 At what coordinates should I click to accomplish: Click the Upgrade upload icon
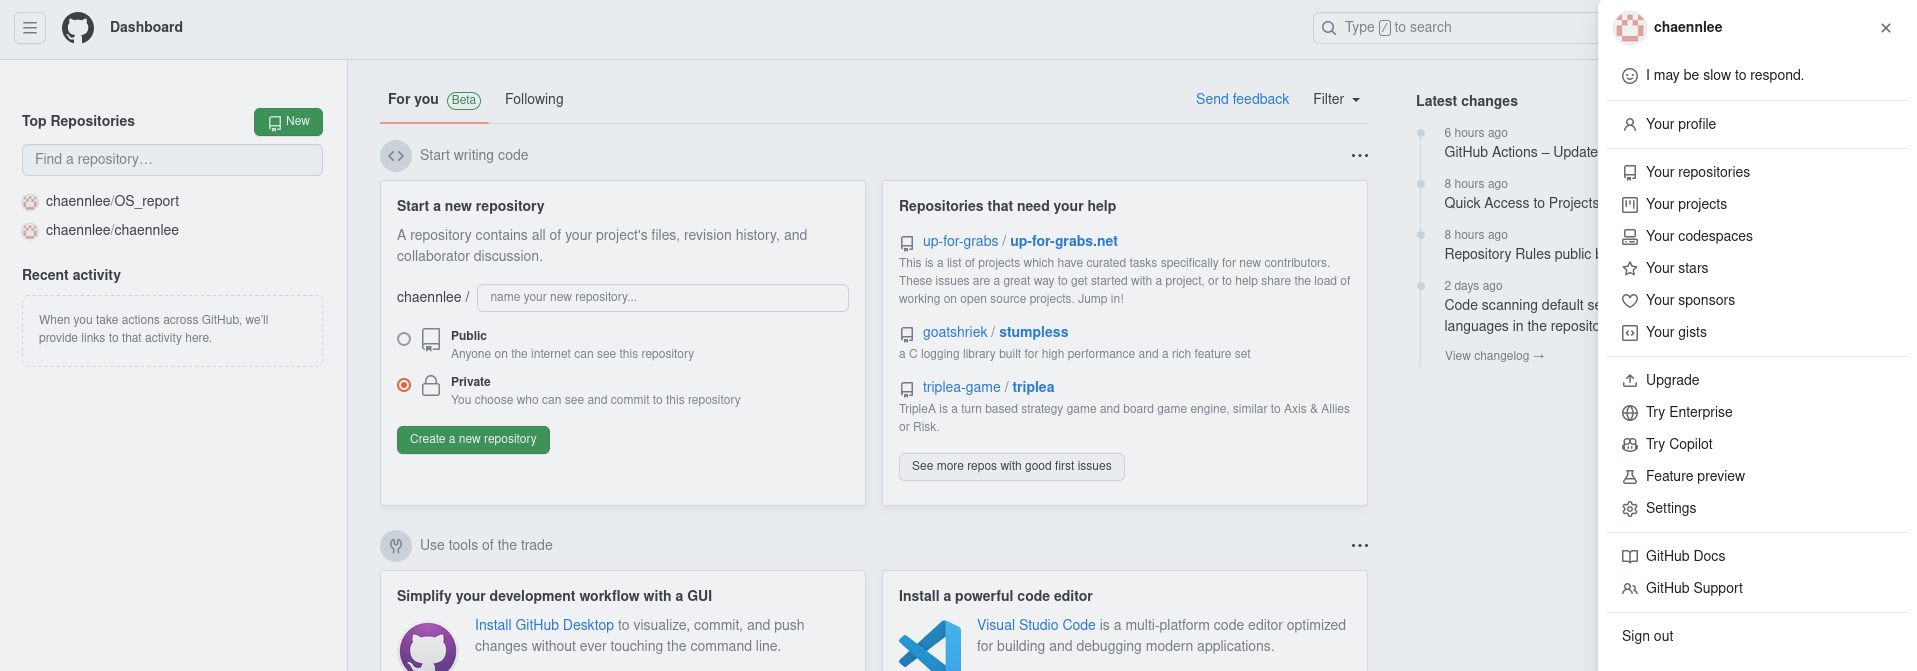click(x=1630, y=381)
